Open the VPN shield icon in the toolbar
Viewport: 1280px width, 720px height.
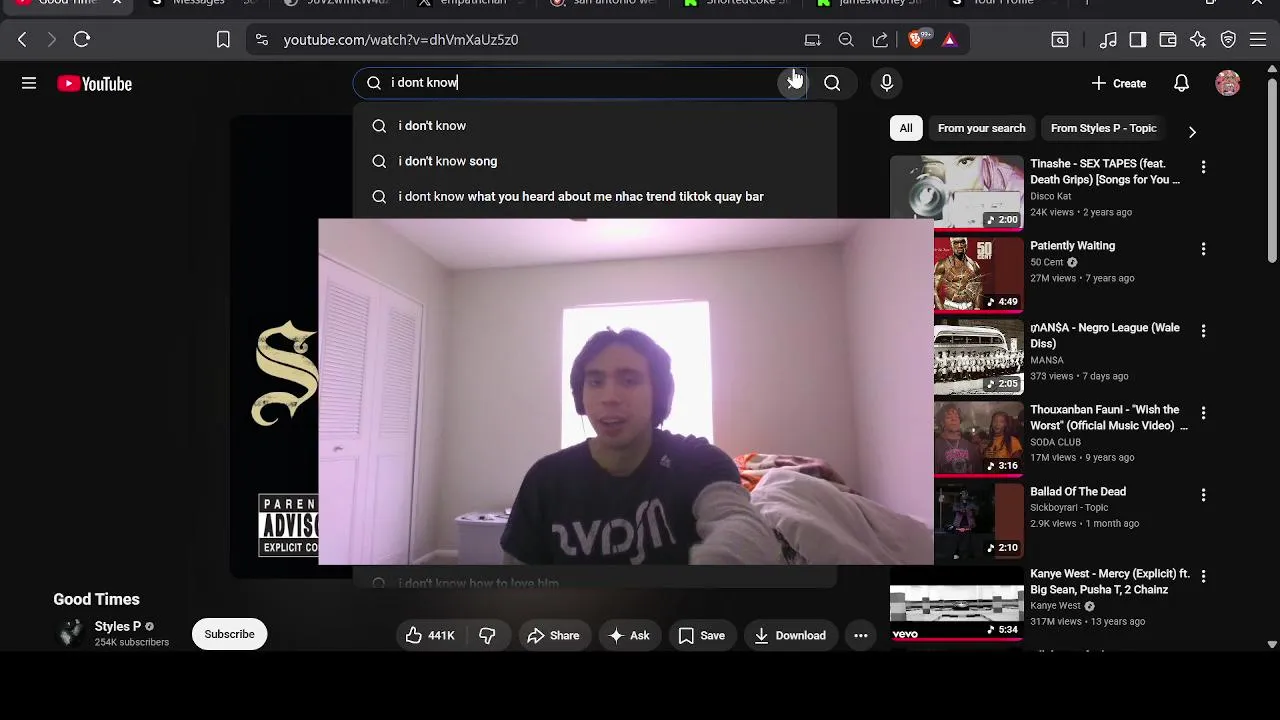tap(1228, 40)
